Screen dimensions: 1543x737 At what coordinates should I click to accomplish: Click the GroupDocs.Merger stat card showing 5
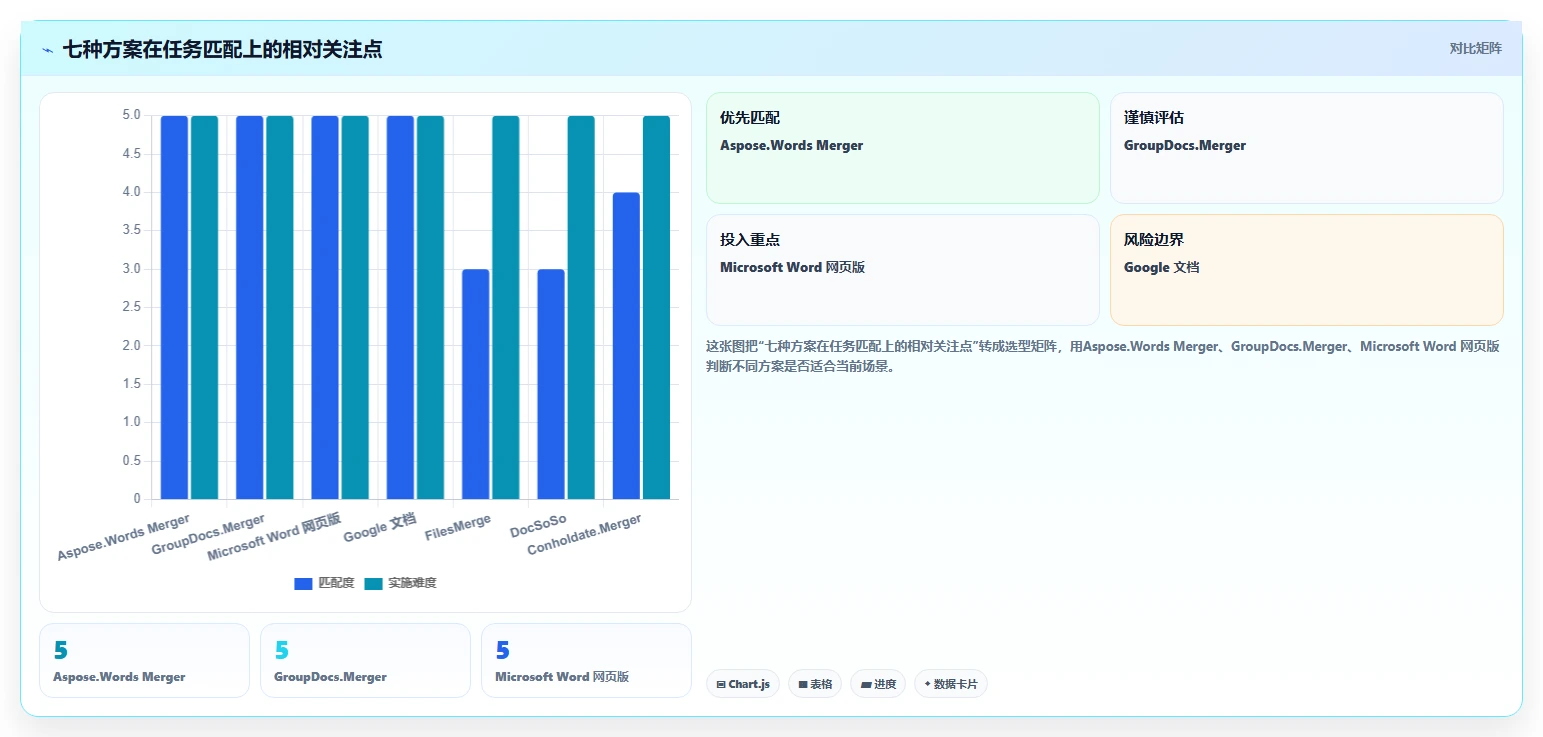click(x=365, y=660)
